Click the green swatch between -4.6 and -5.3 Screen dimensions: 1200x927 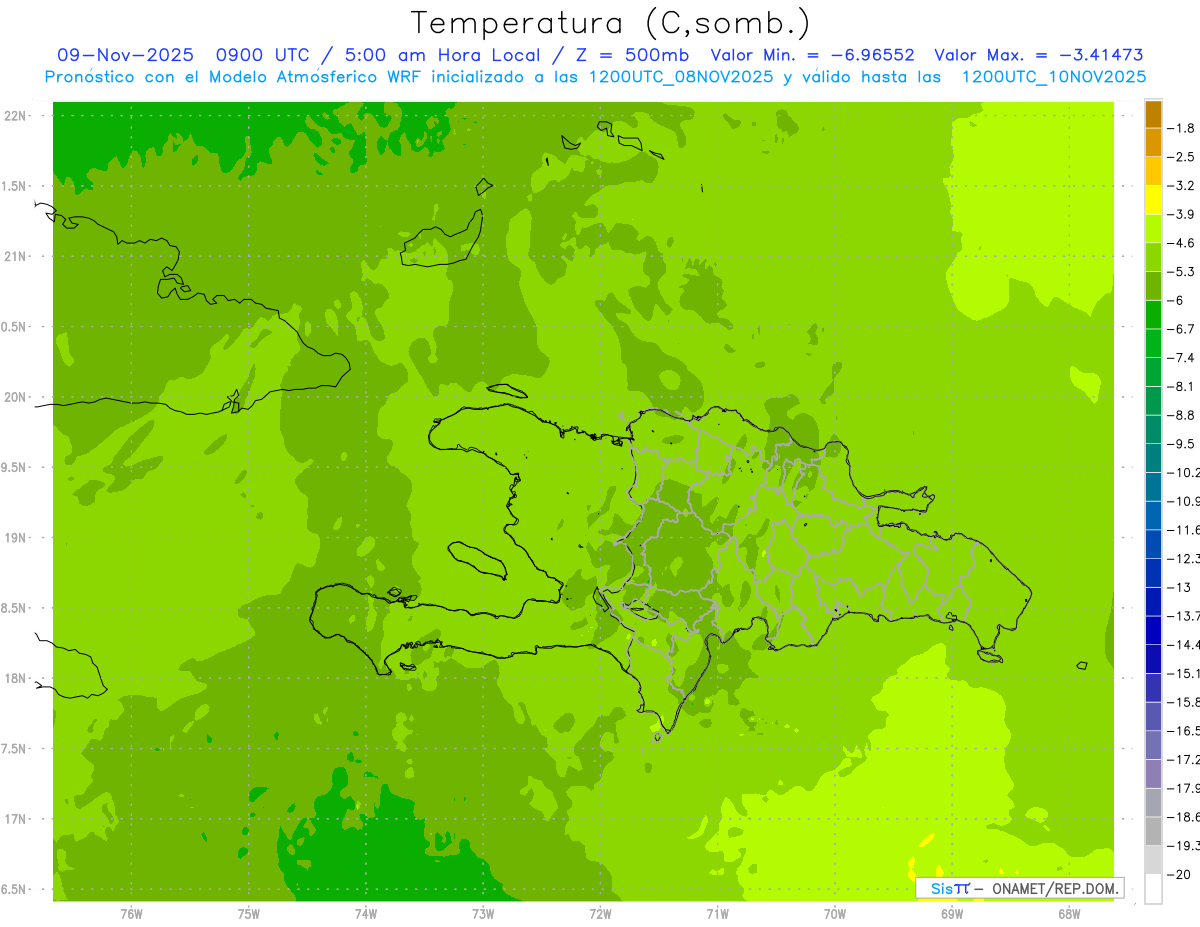click(1153, 257)
